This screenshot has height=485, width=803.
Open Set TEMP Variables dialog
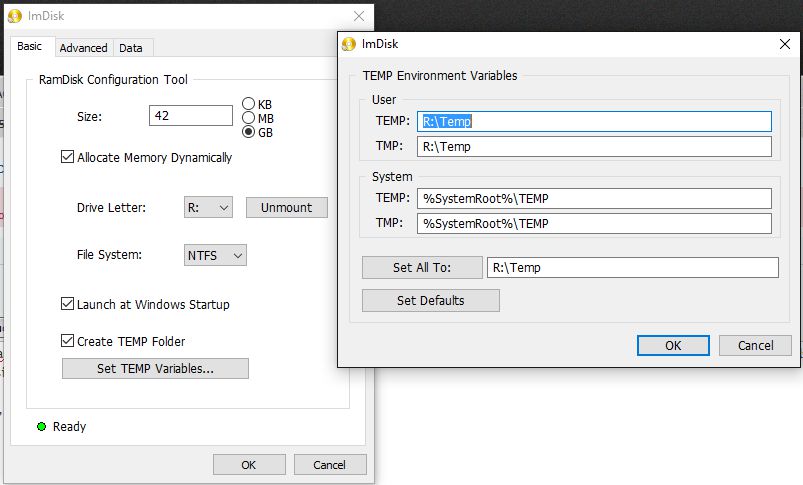click(155, 368)
